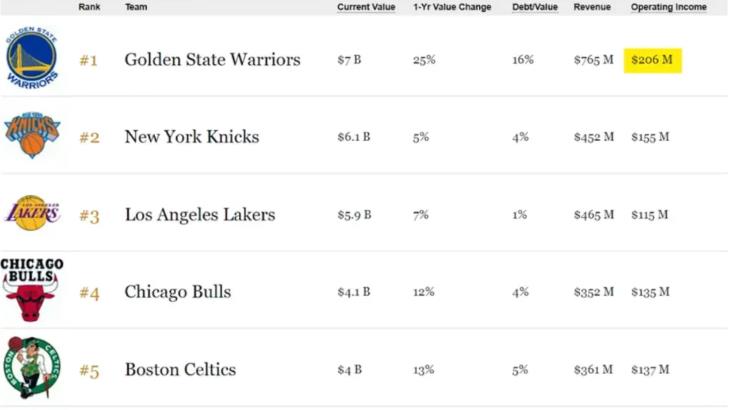The height and width of the screenshot is (410, 737).
Task: Select Los Angeles Lakers team name
Action: click(199, 214)
